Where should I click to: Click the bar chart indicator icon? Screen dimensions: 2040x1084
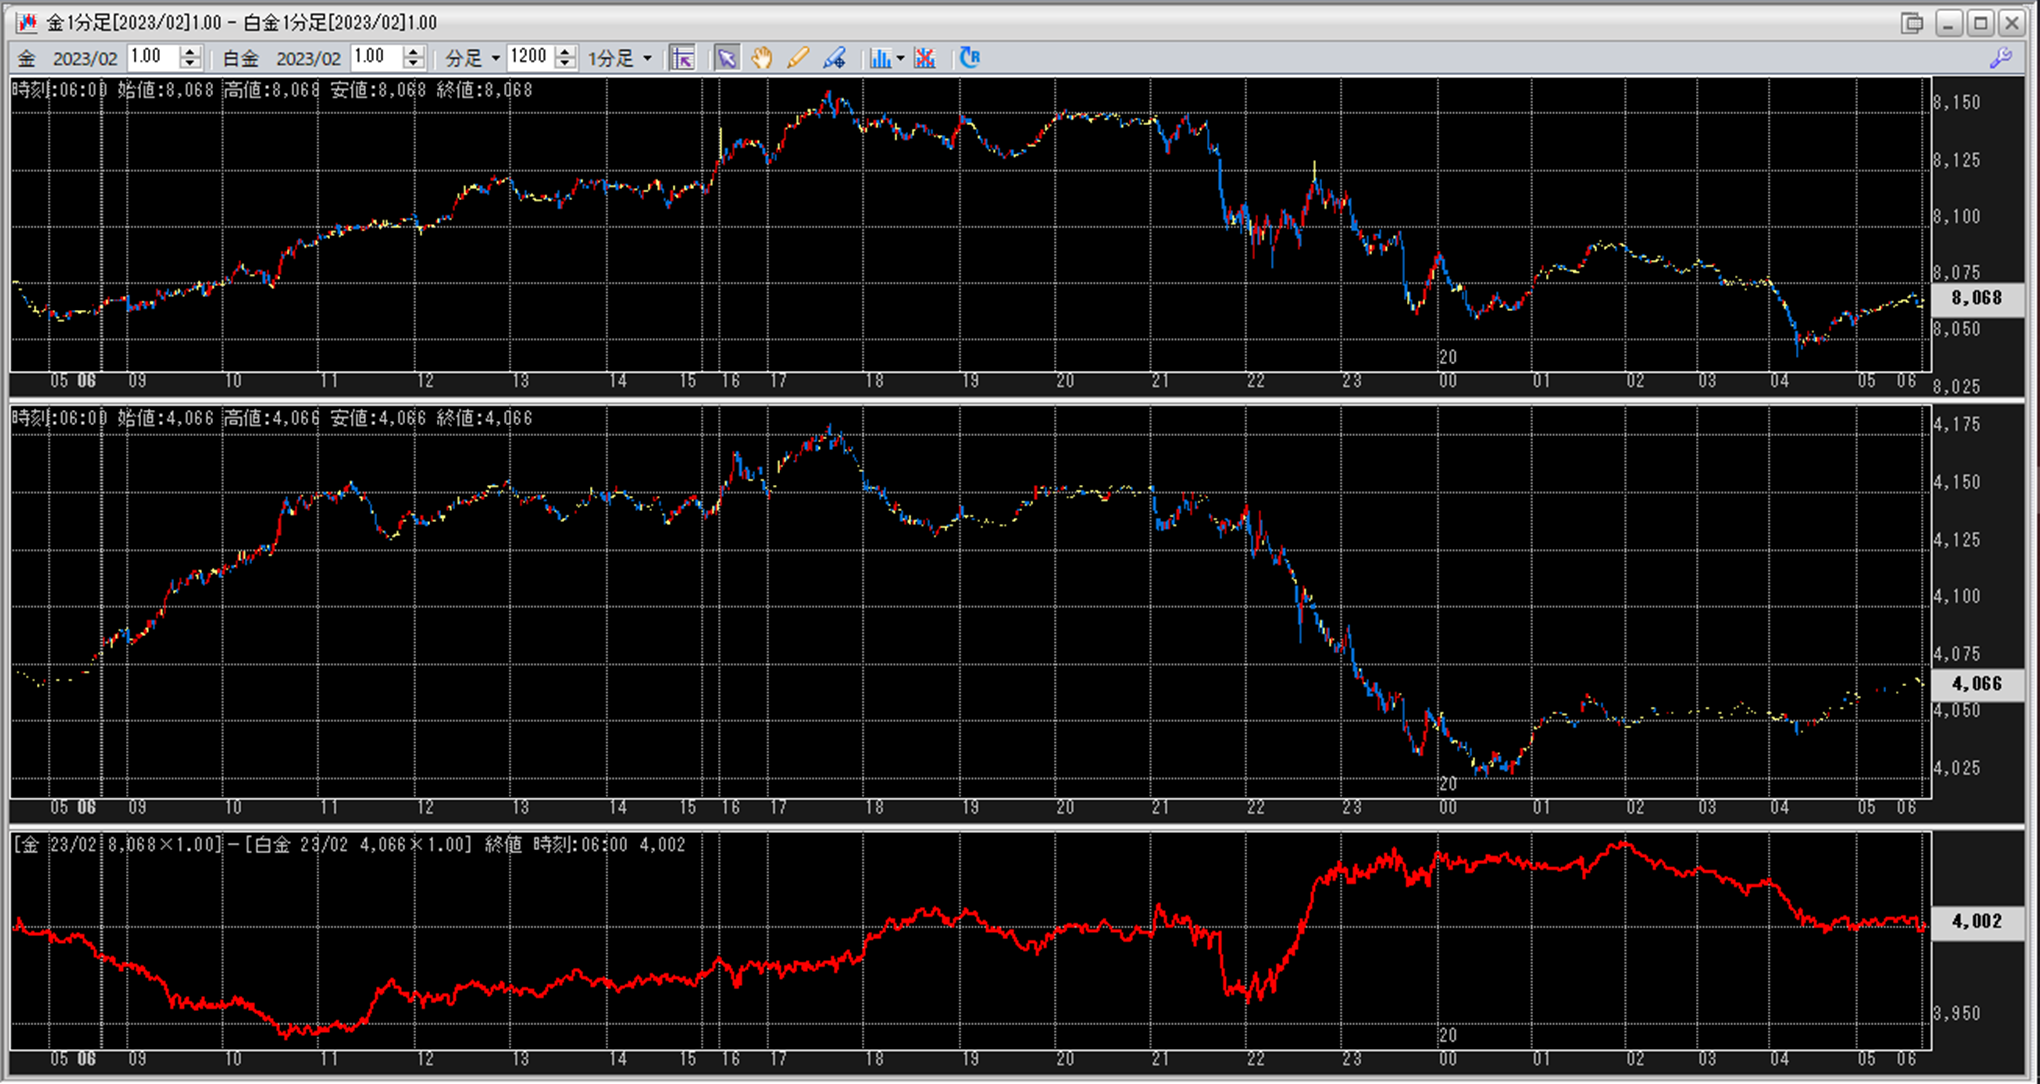[879, 58]
